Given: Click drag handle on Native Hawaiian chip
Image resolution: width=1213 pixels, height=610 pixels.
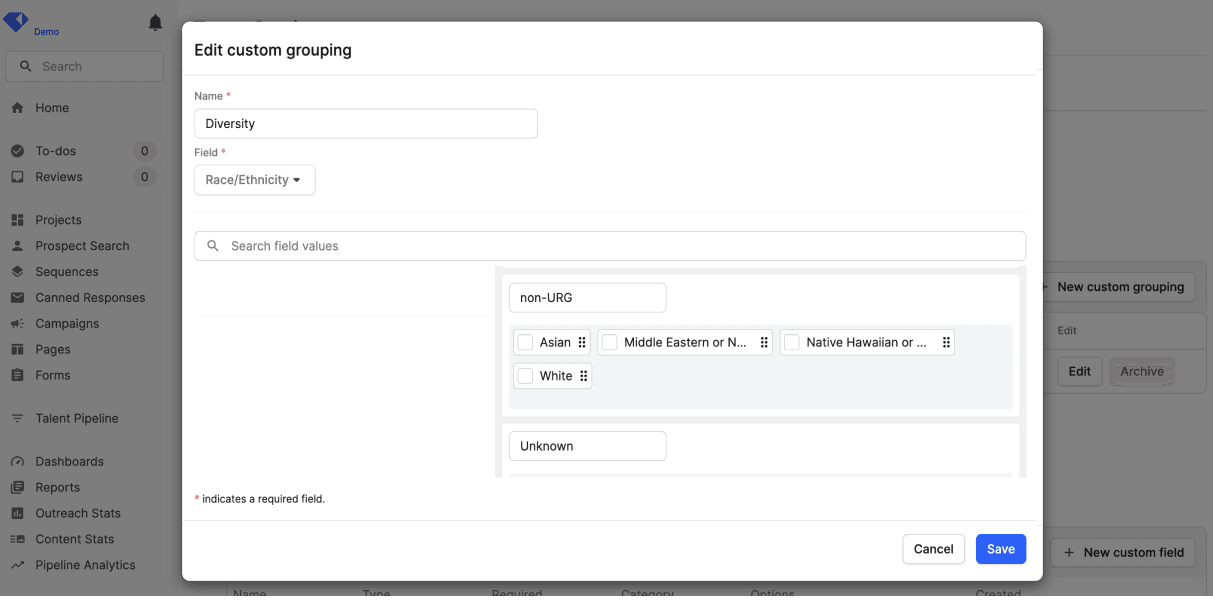Looking at the screenshot, I should click(x=946, y=342).
